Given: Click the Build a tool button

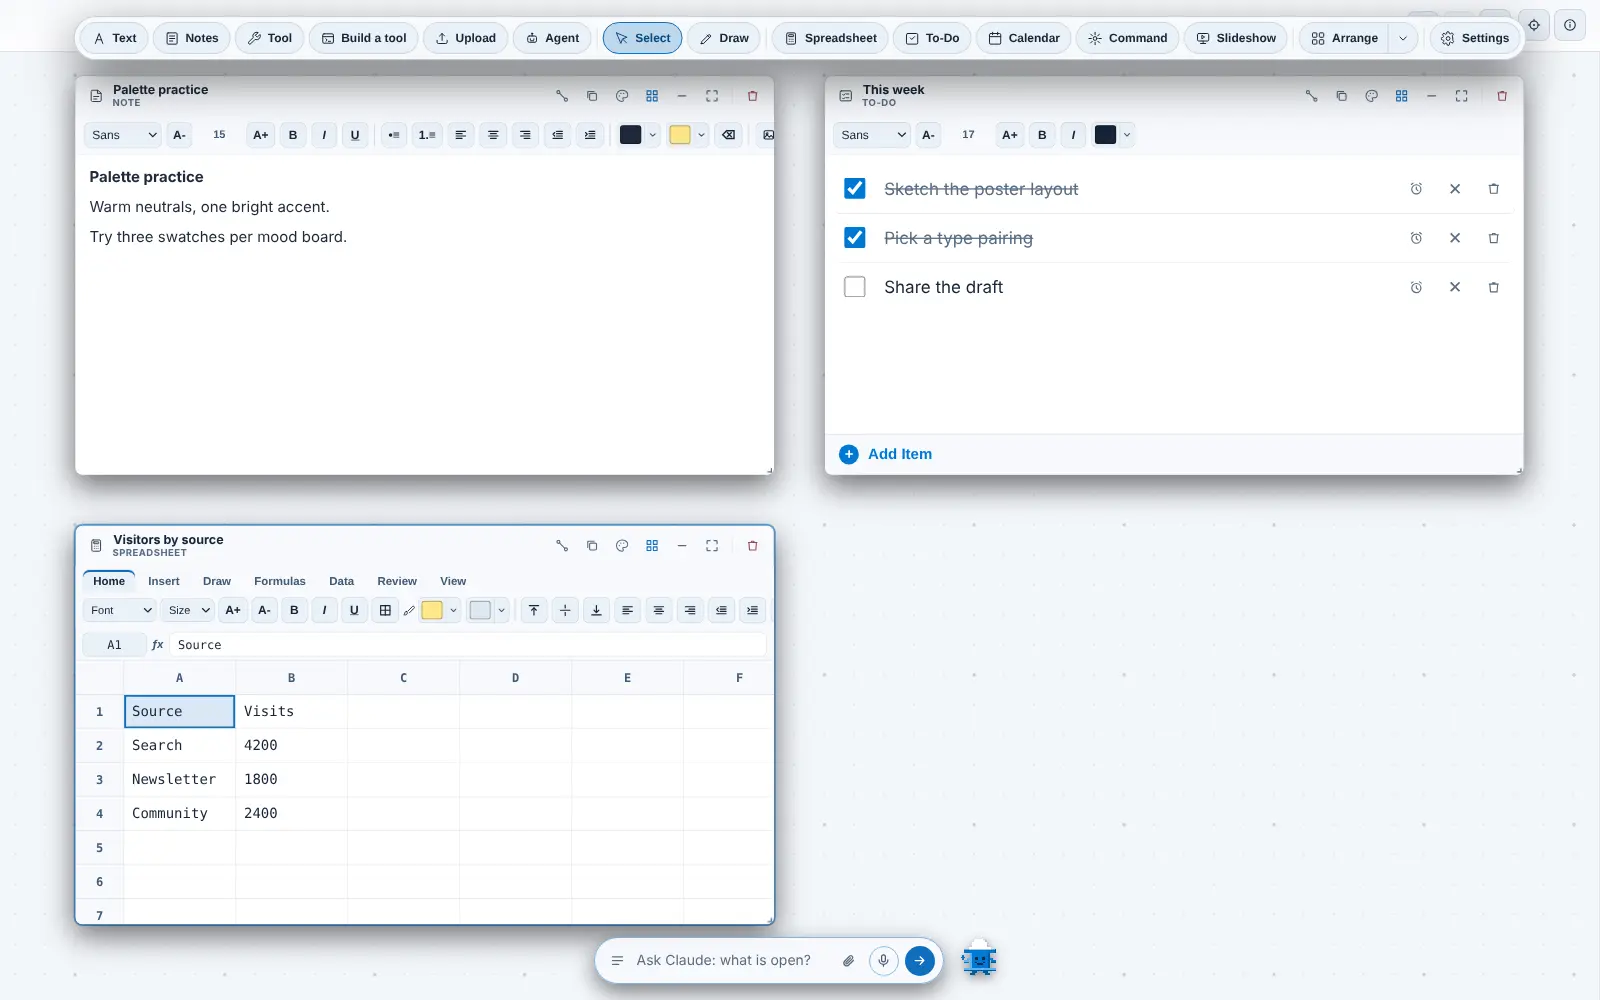Looking at the screenshot, I should (364, 38).
